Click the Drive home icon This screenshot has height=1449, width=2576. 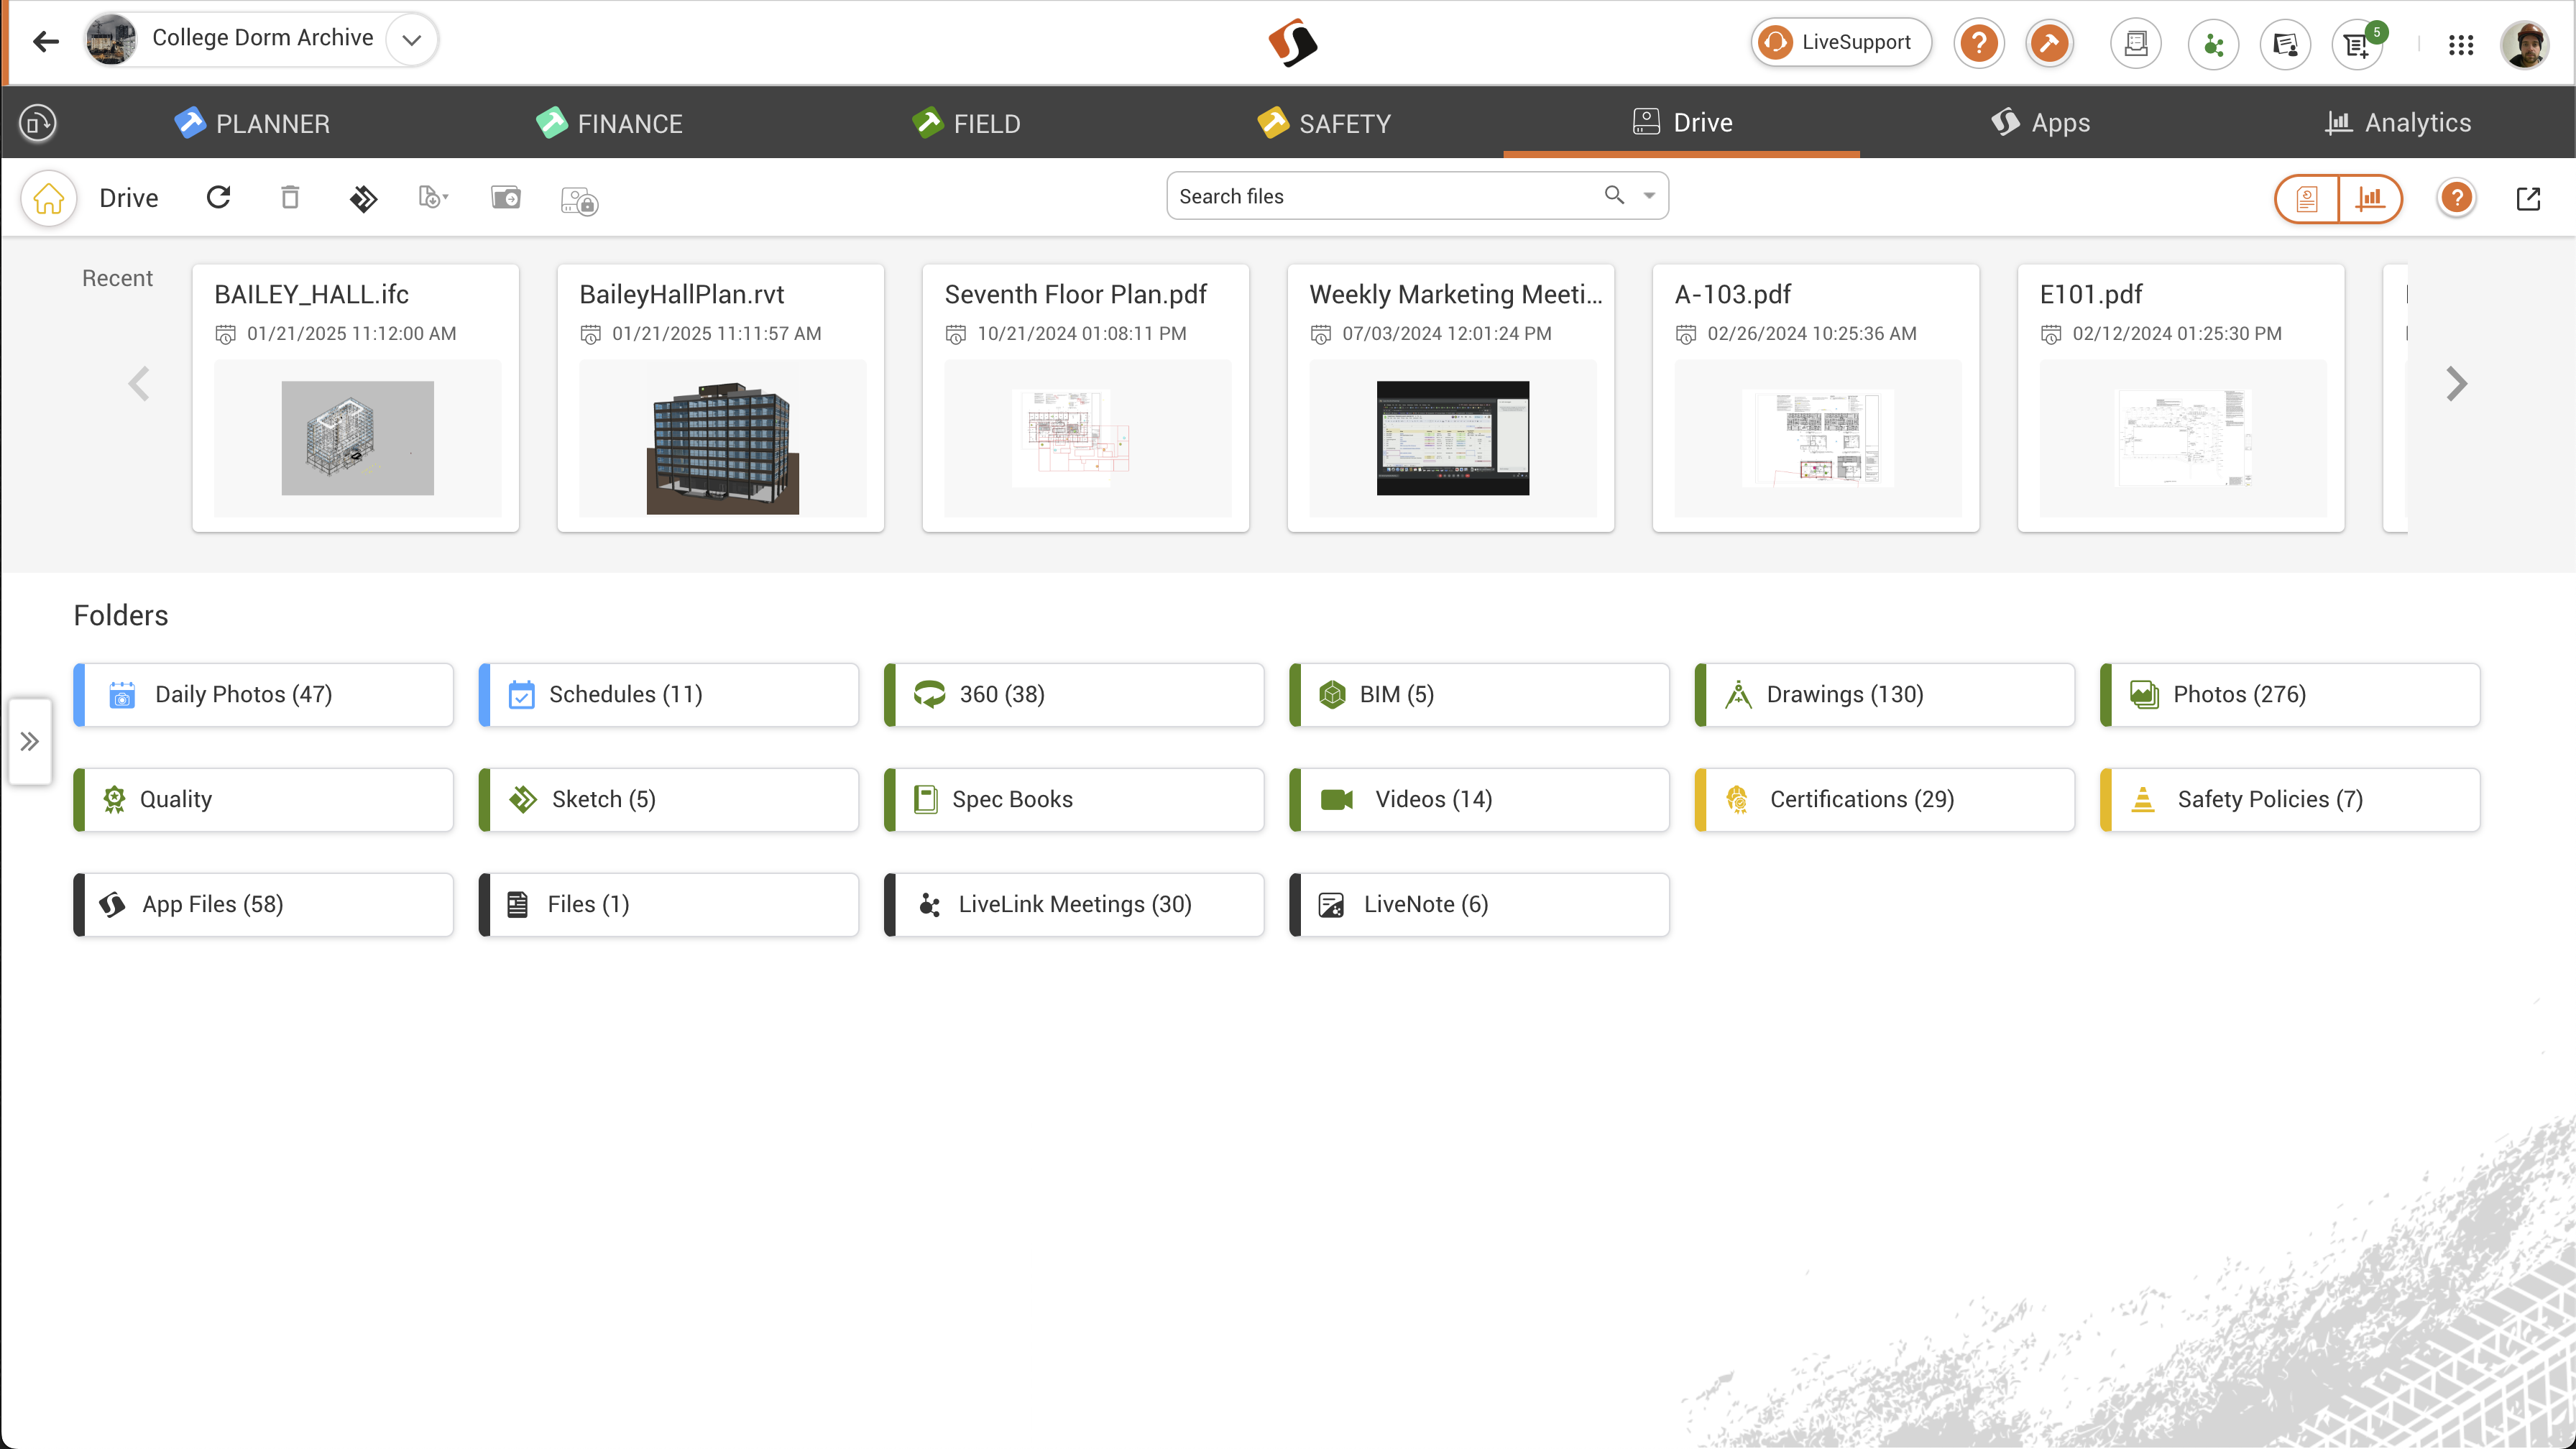pos(48,198)
